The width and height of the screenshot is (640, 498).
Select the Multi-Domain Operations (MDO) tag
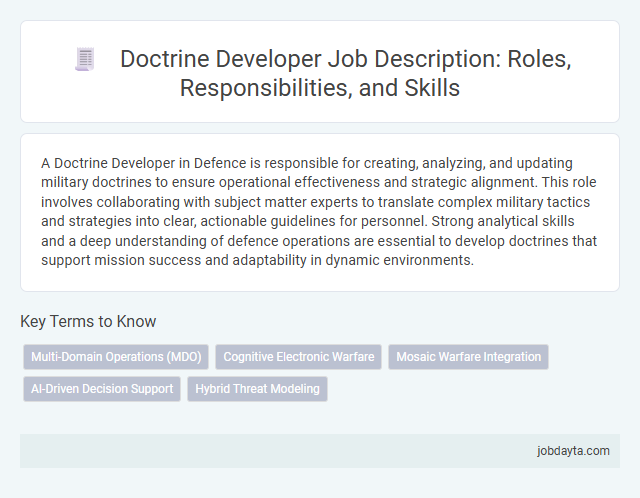pos(116,357)
